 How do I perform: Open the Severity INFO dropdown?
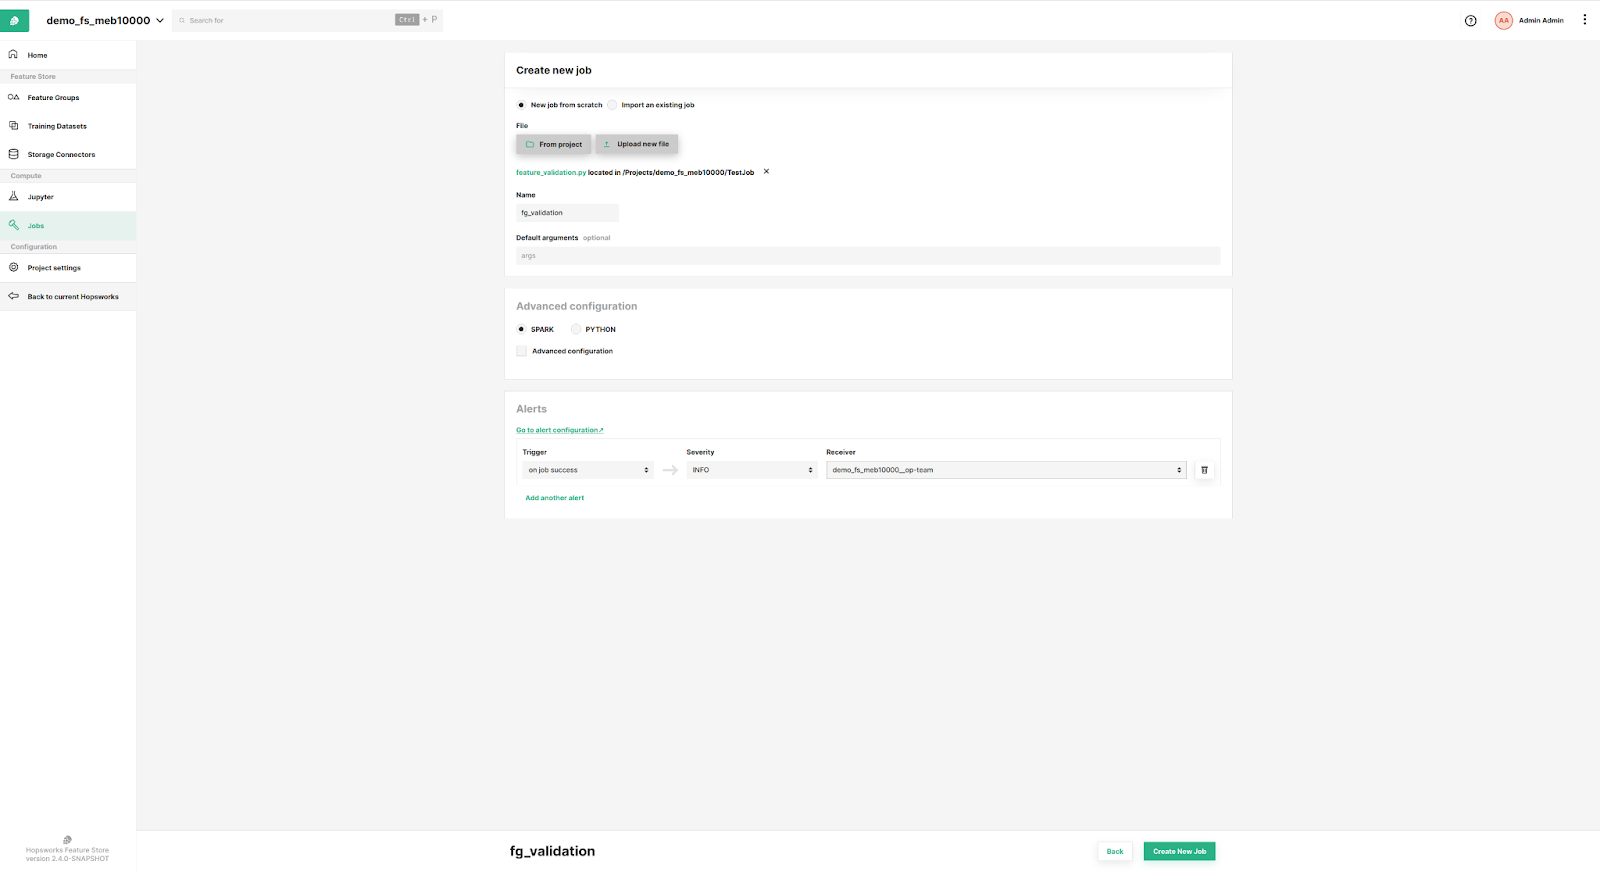point(752,470)
